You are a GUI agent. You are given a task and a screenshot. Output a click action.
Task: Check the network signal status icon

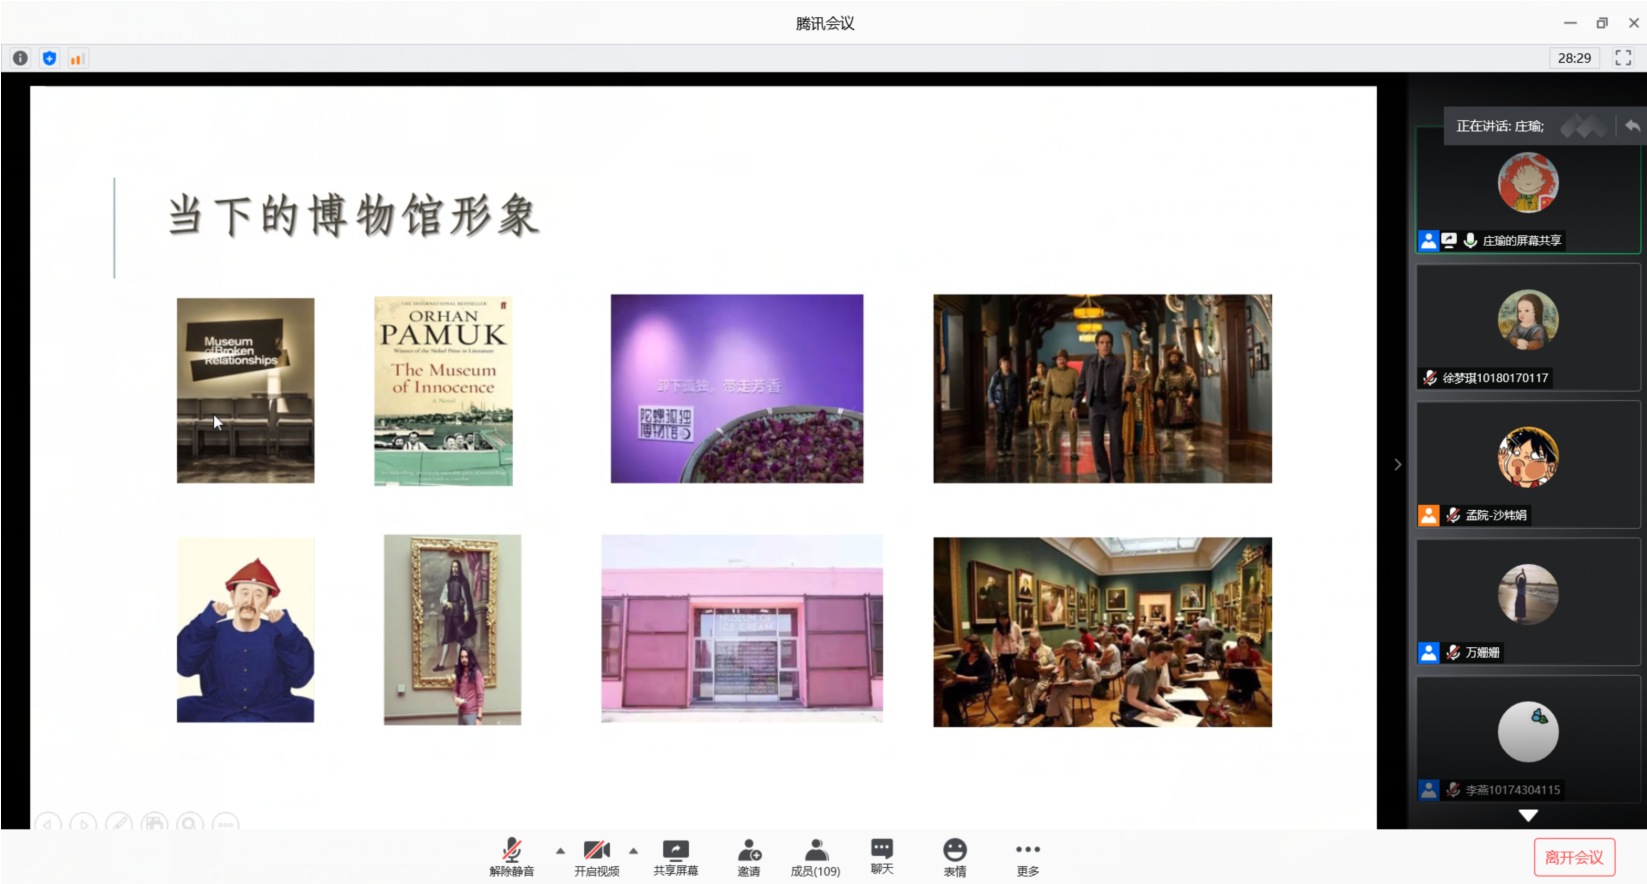(x=77, y=58)
